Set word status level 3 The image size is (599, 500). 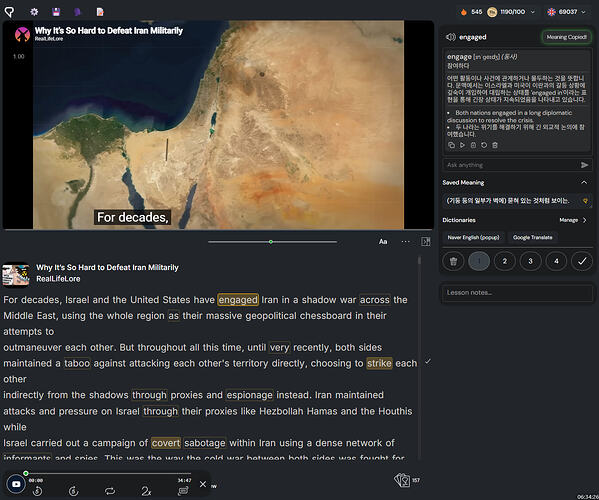(530, 261)
